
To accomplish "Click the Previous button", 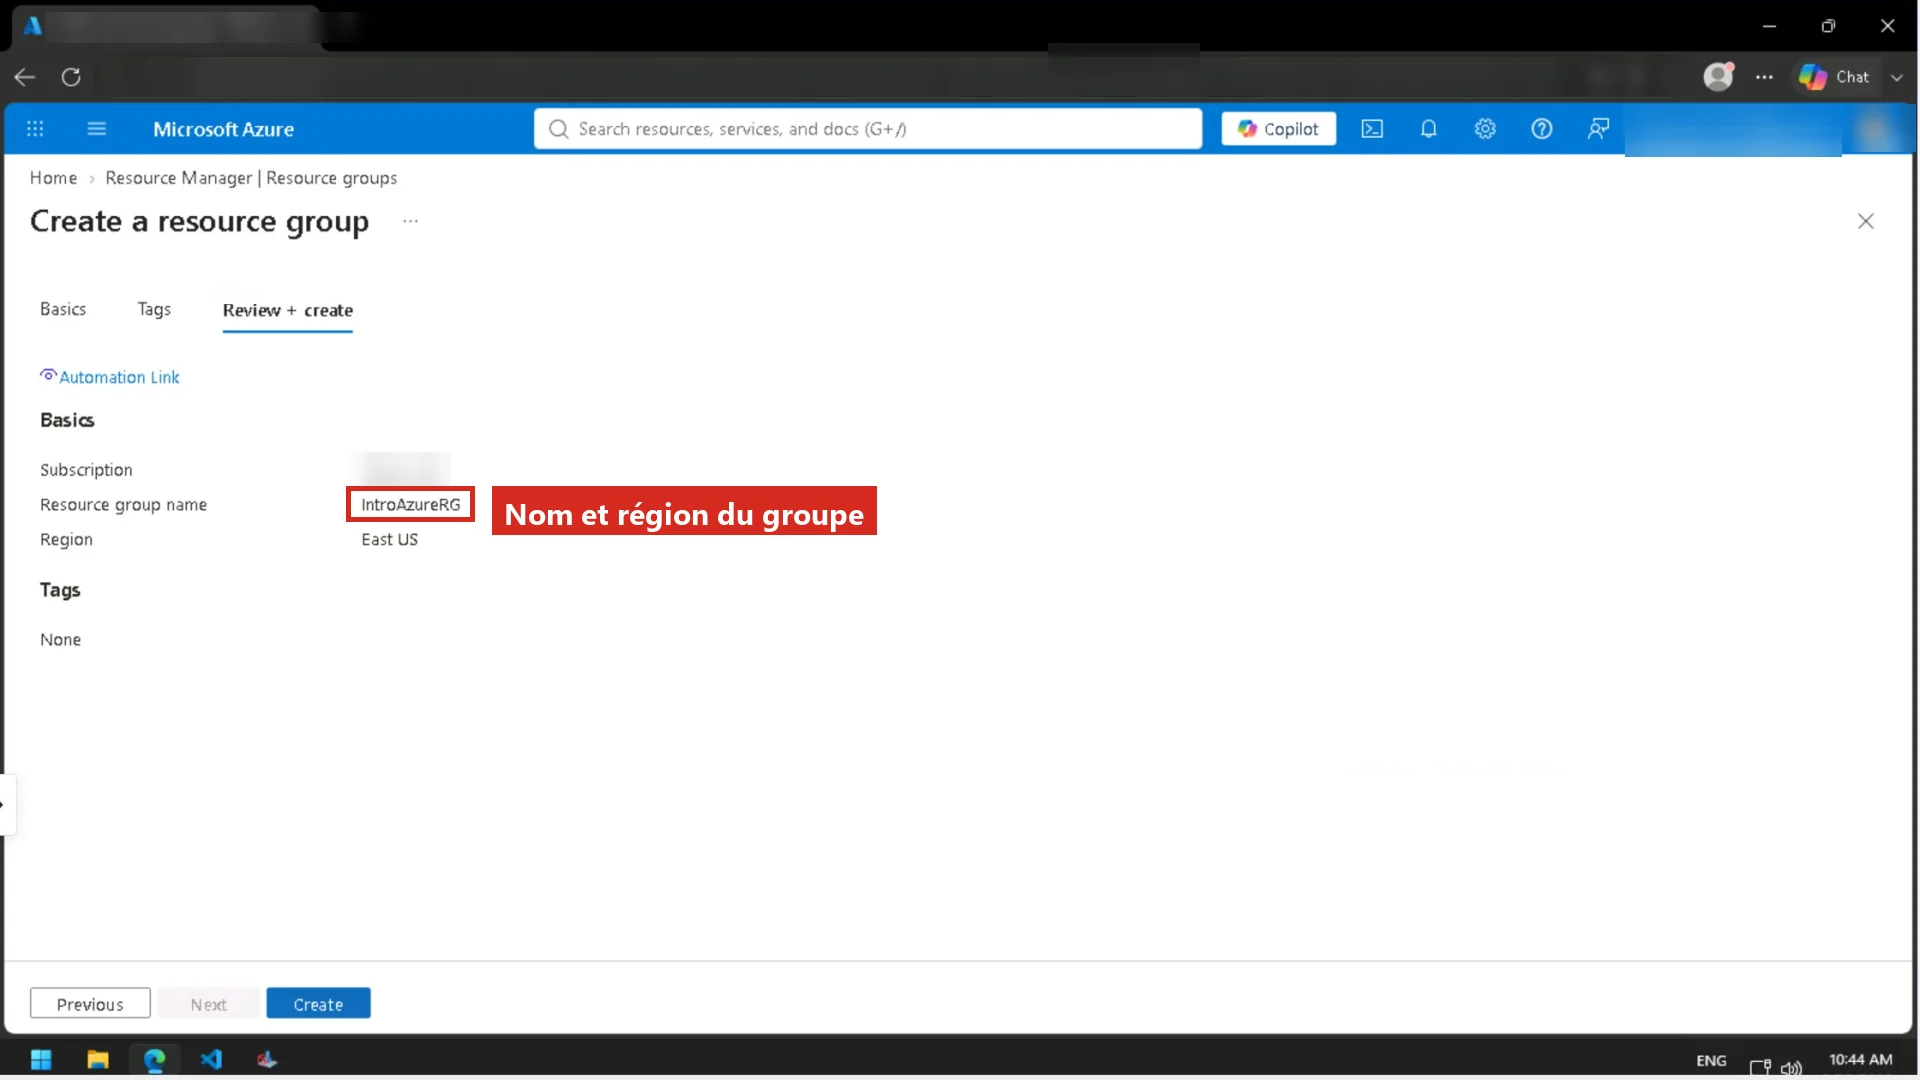I will [90, 1004].
